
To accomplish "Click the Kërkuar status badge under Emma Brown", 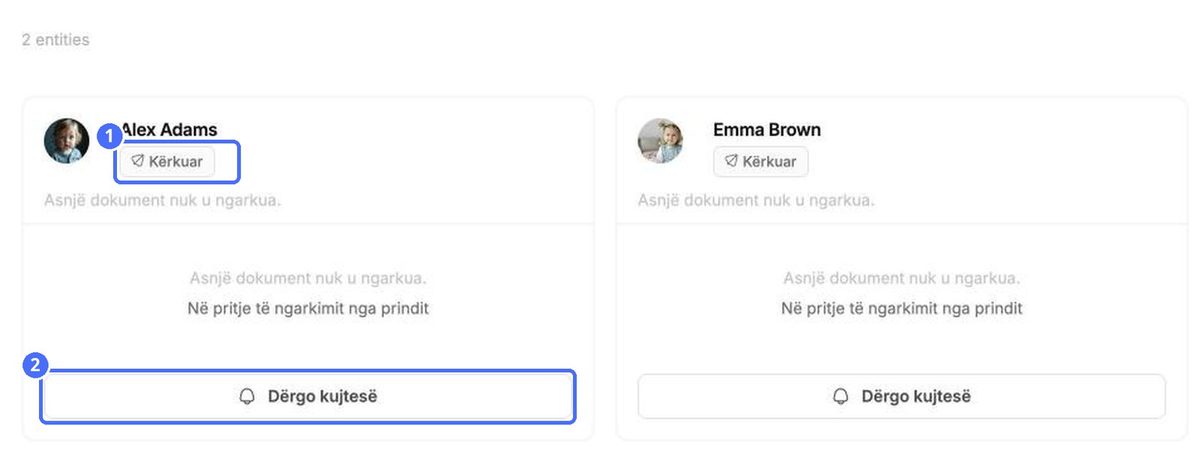I will 761,161.
